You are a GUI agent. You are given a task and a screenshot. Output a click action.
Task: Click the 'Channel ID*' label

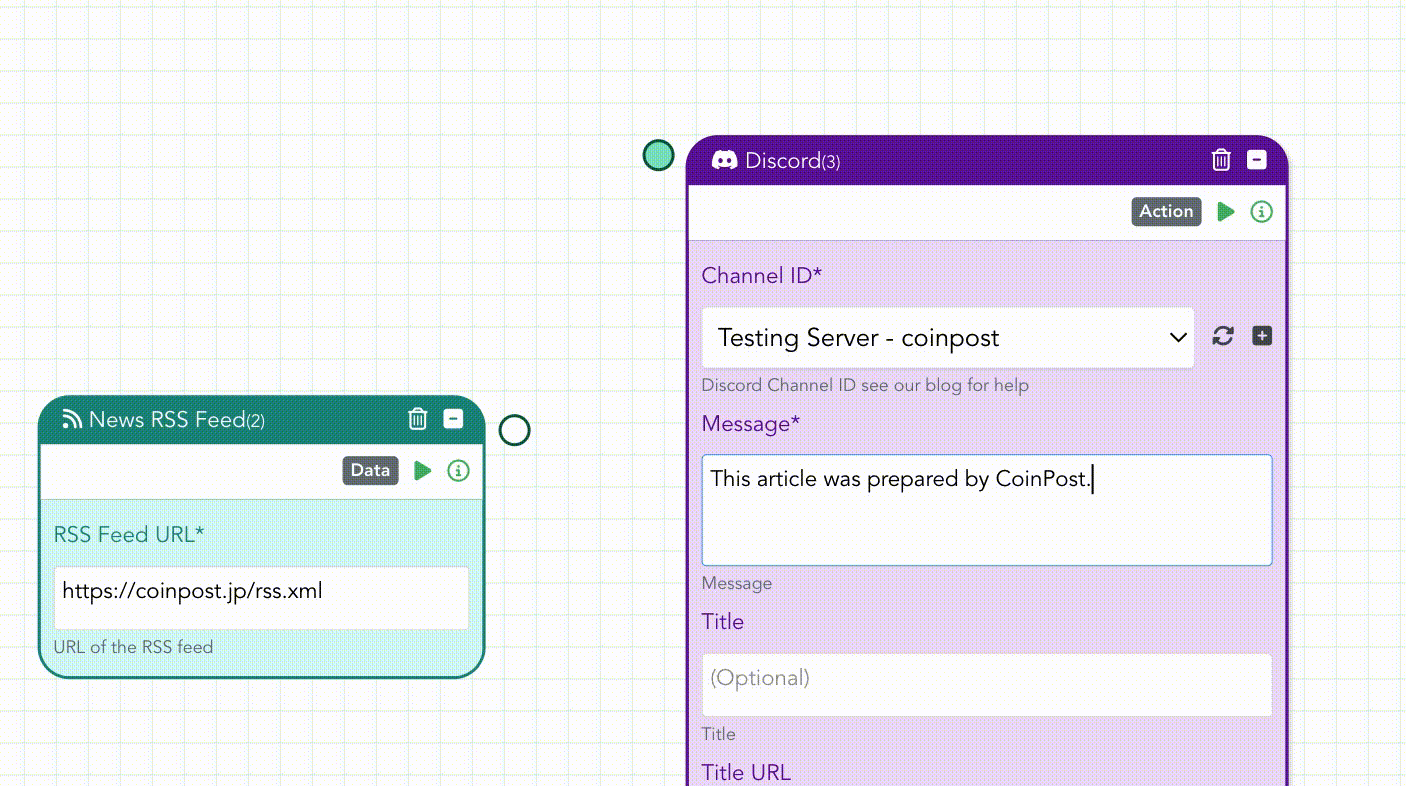tap(762, 276)
